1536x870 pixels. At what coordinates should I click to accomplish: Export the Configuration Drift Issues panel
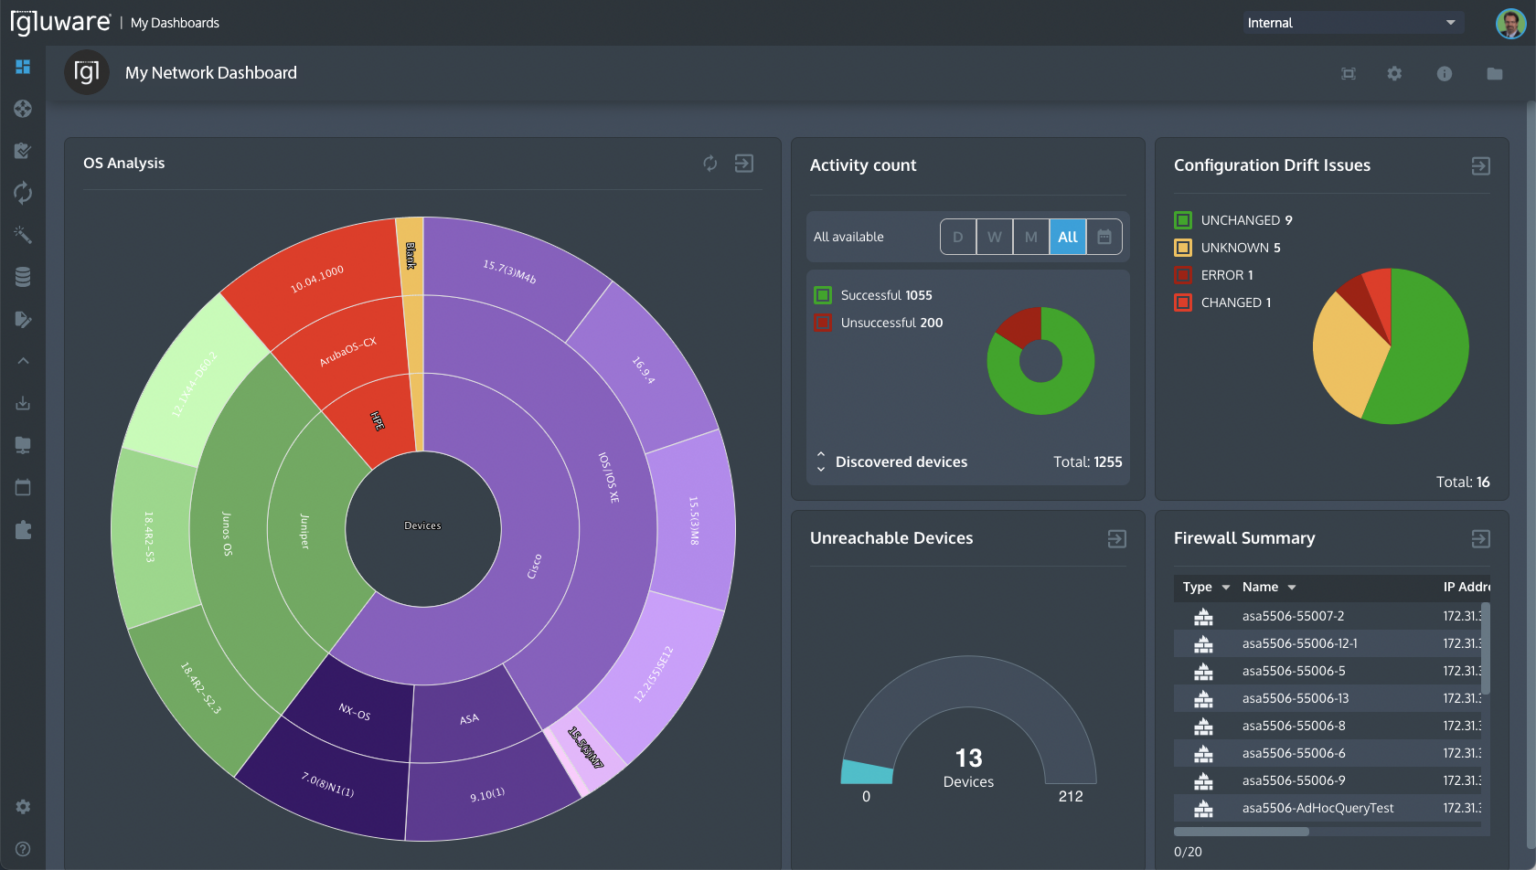tap(1480, 166)
